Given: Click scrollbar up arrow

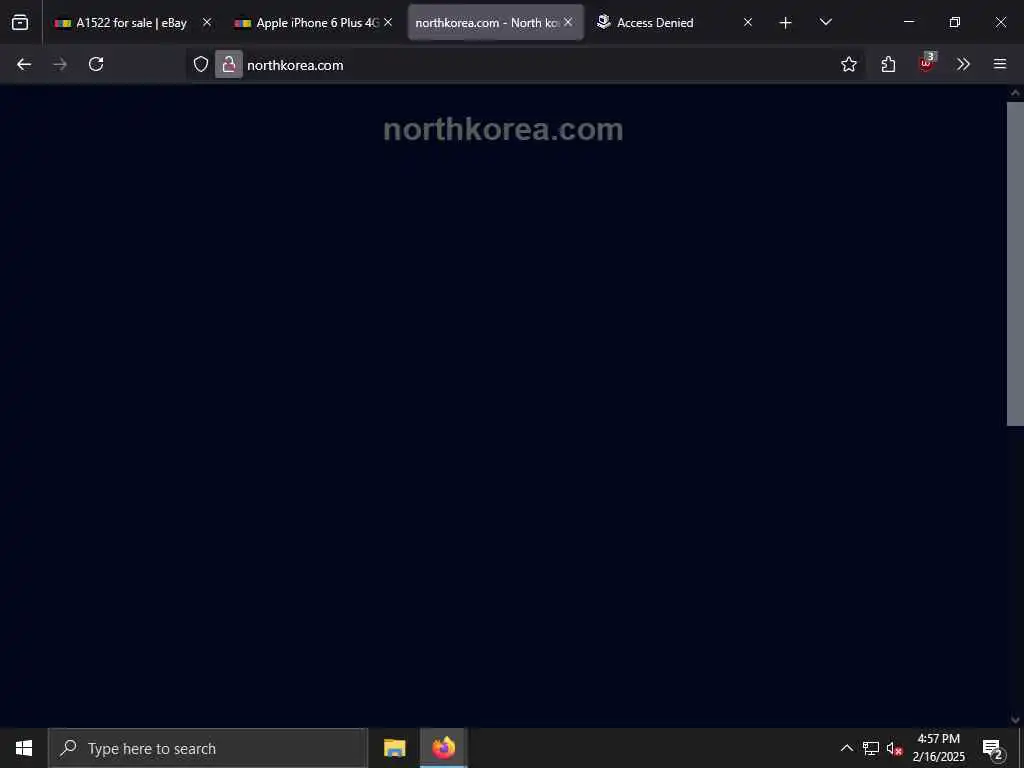Looking at the screenshot, I should click(1015, 93).
